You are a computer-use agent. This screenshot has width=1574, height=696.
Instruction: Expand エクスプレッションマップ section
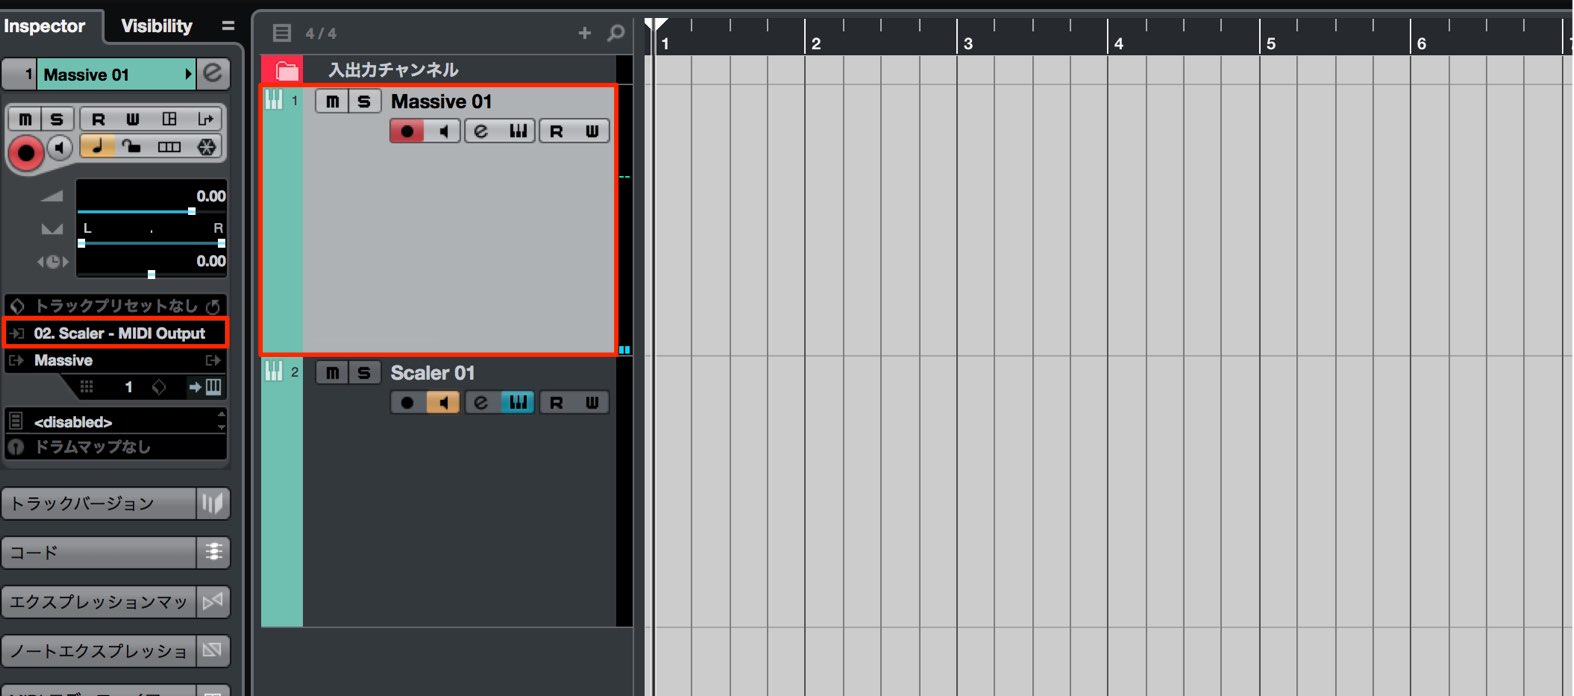pyautogui.click(x=98, y=602)
